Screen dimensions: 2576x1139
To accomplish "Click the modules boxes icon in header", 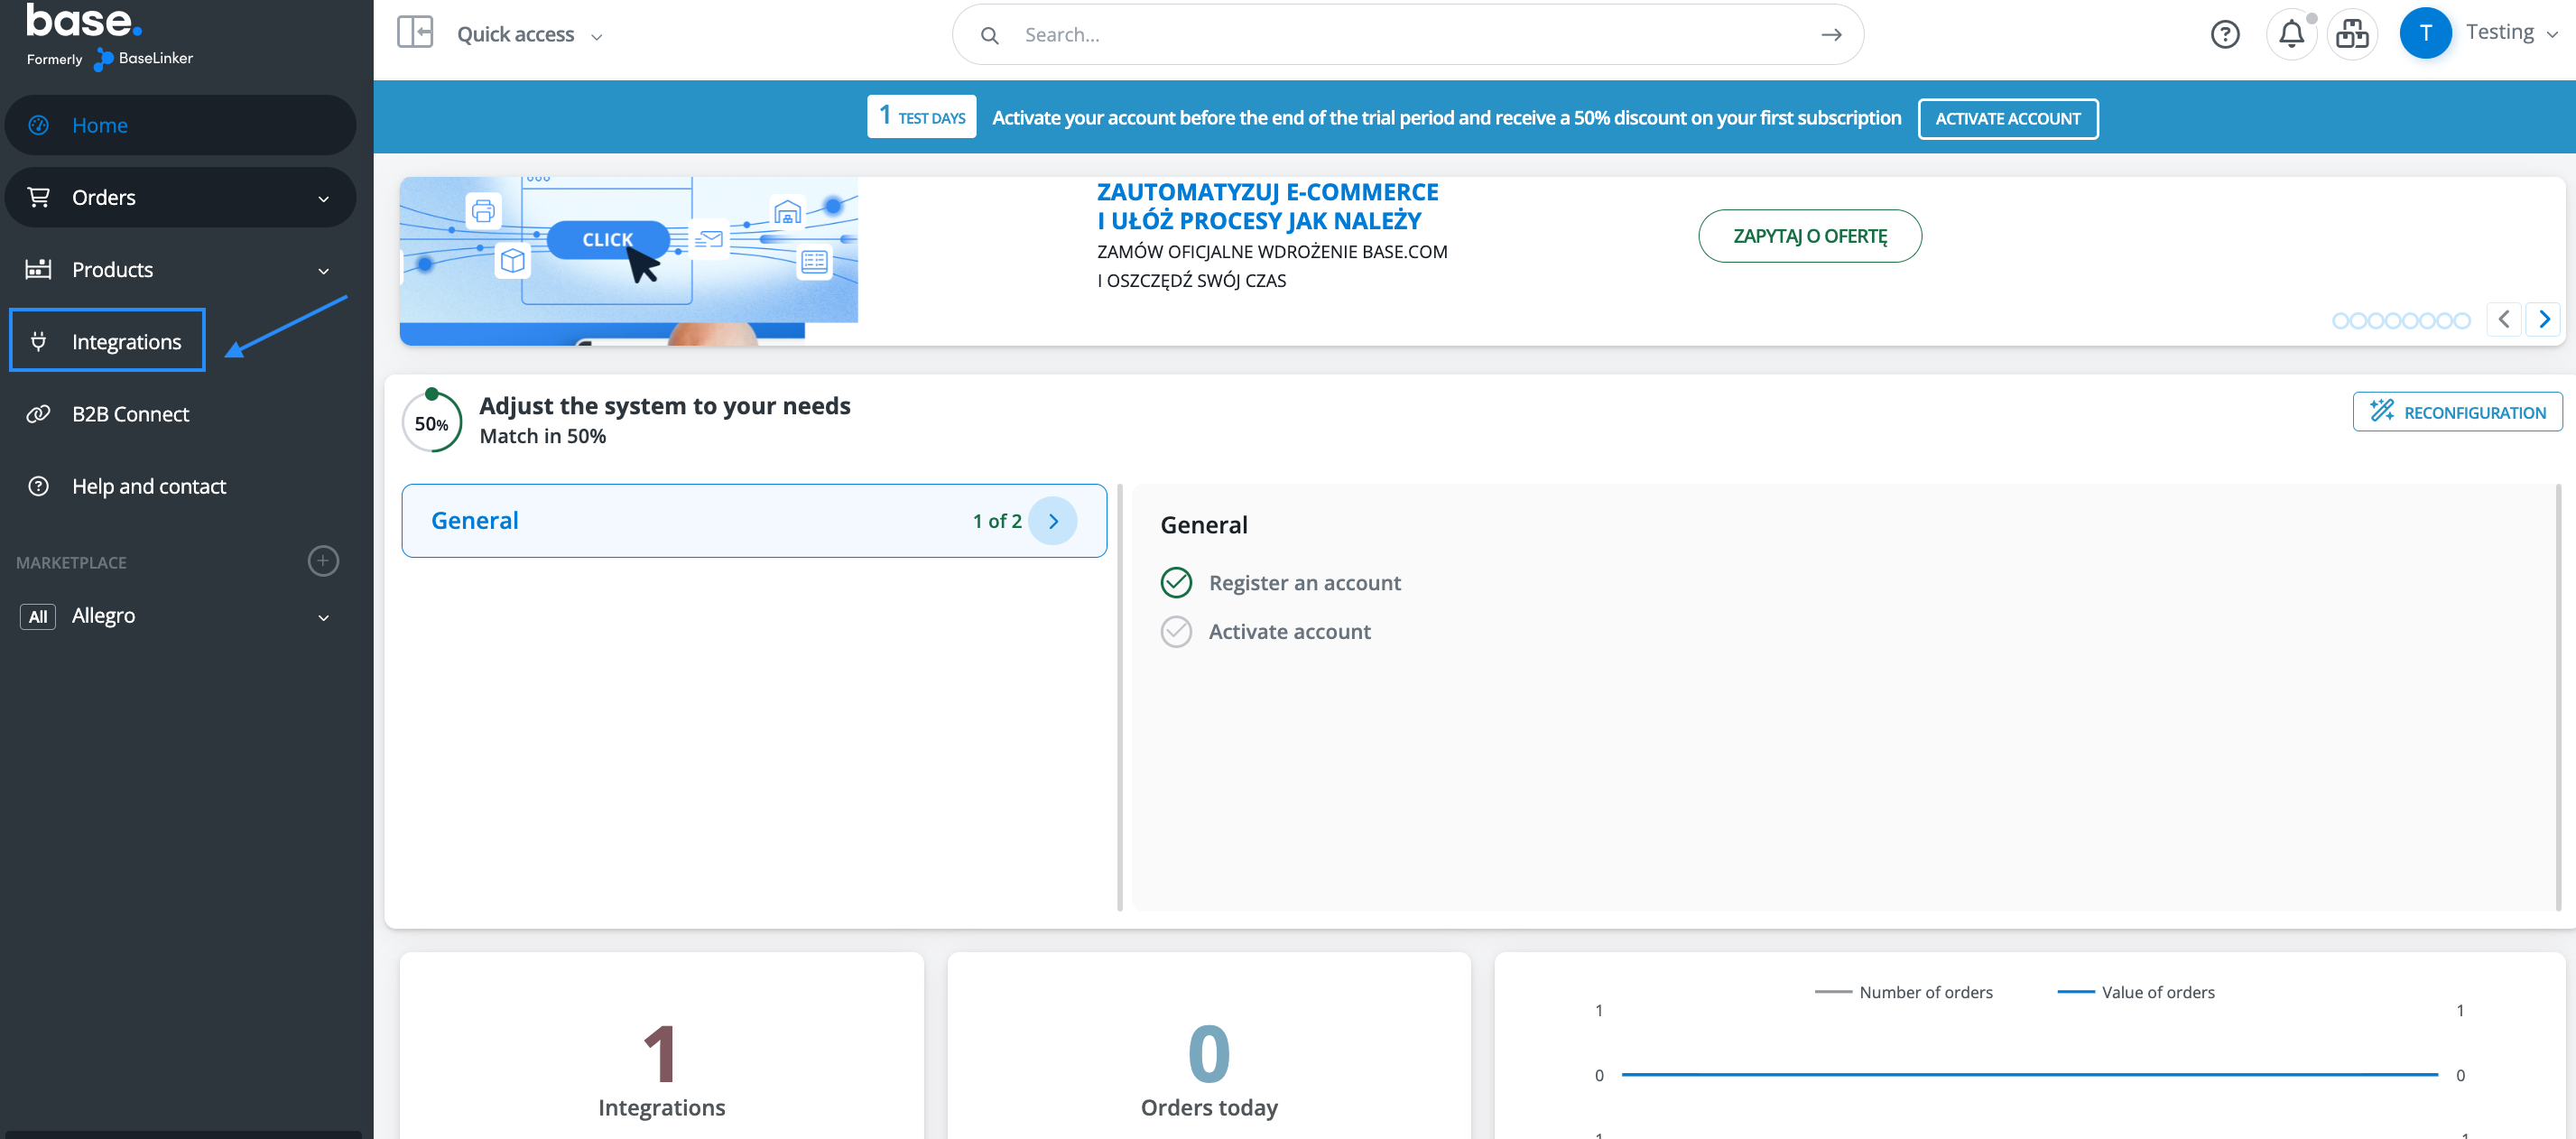I will [x=2352, y=35].
